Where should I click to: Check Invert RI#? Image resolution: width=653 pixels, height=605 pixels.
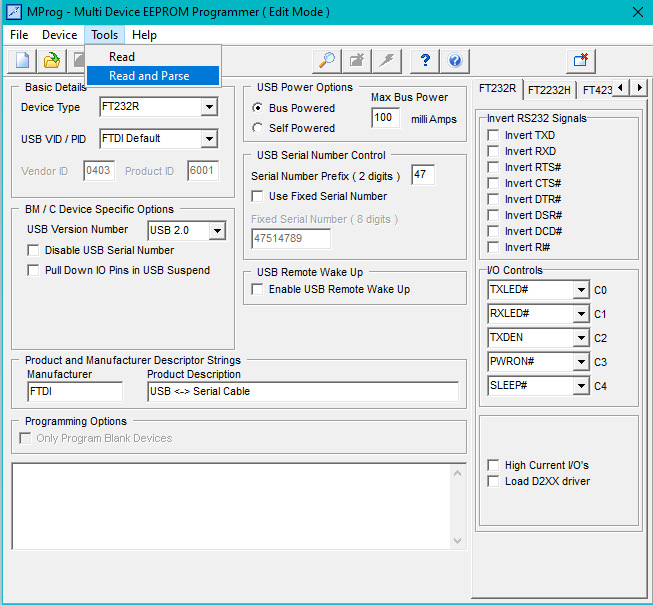tap(493, 247)
